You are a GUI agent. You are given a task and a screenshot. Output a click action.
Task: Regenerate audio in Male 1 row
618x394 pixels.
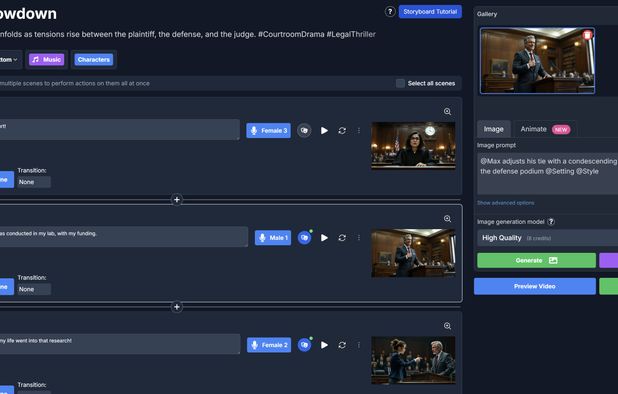point(342,238)
